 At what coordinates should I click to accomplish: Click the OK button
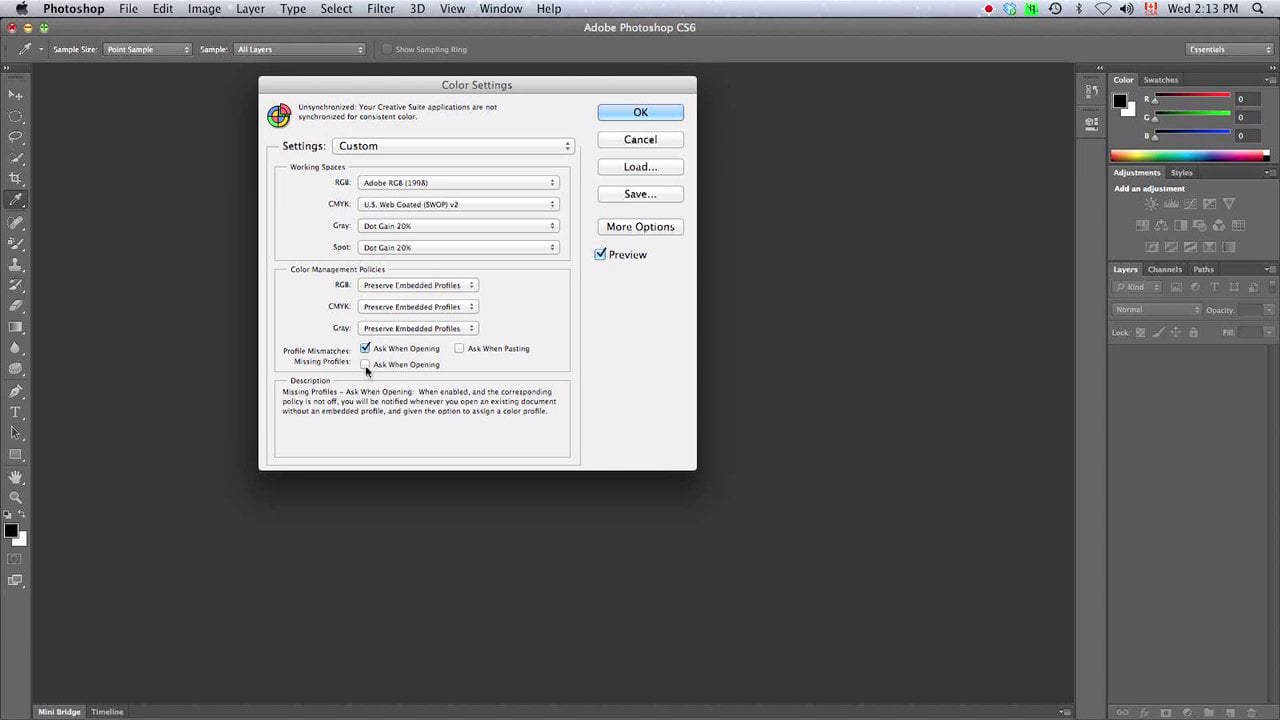tap(641, 112)
